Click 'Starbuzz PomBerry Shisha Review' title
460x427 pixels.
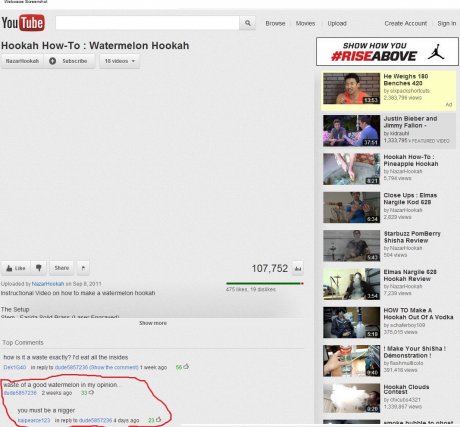412,237
